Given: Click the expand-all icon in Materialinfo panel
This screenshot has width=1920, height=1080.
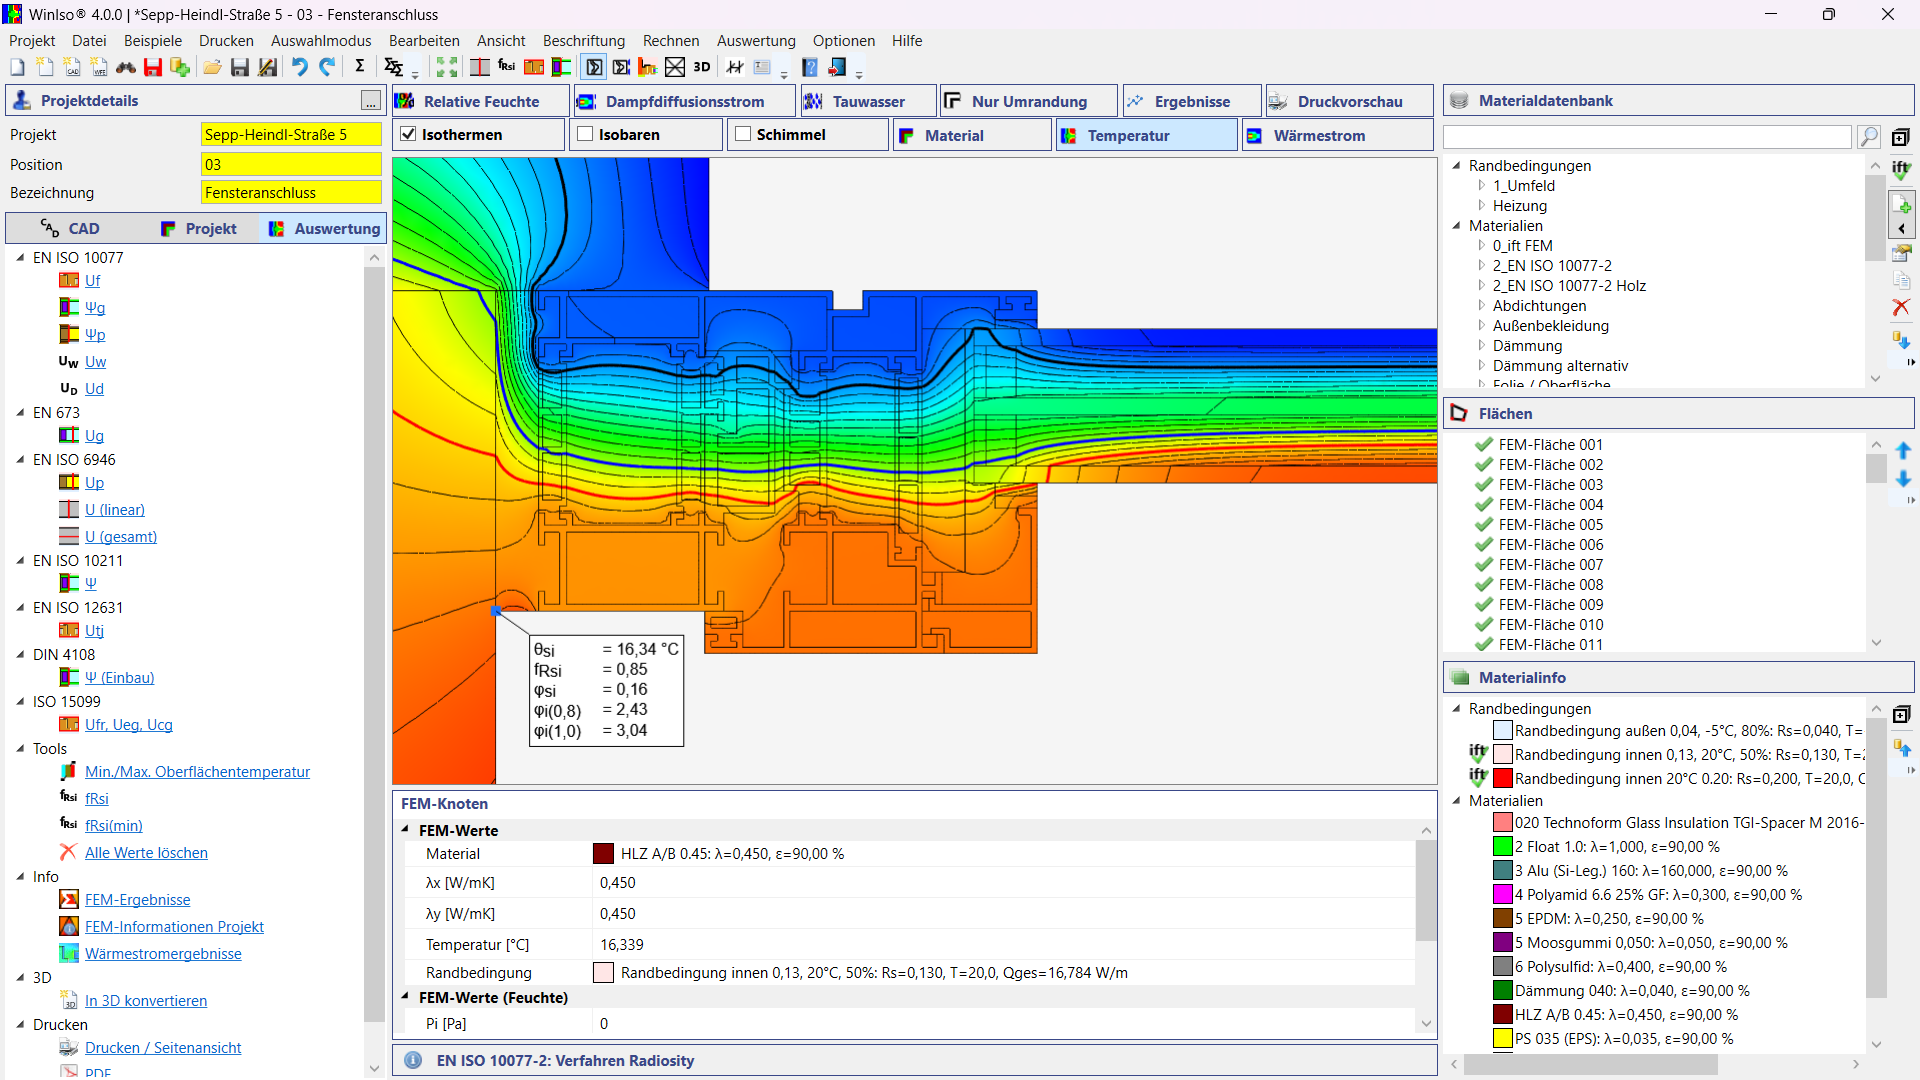Looking at the screenshot, I should click(x=1901, y=714).
